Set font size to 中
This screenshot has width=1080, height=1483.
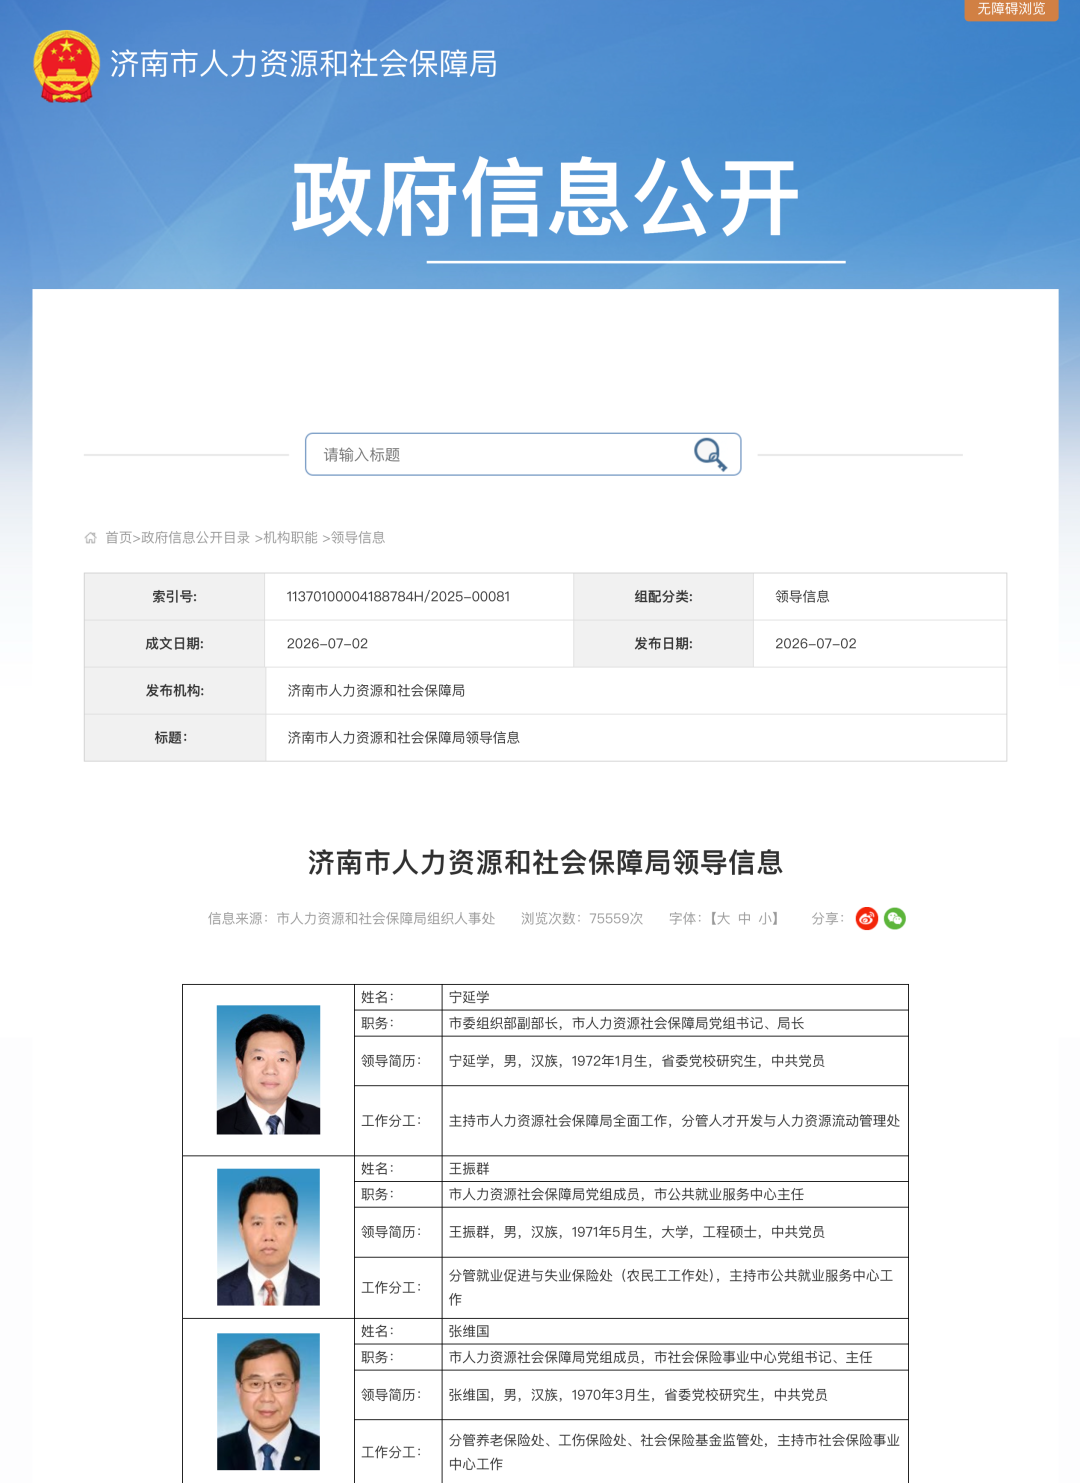click(x=745, y=918)
